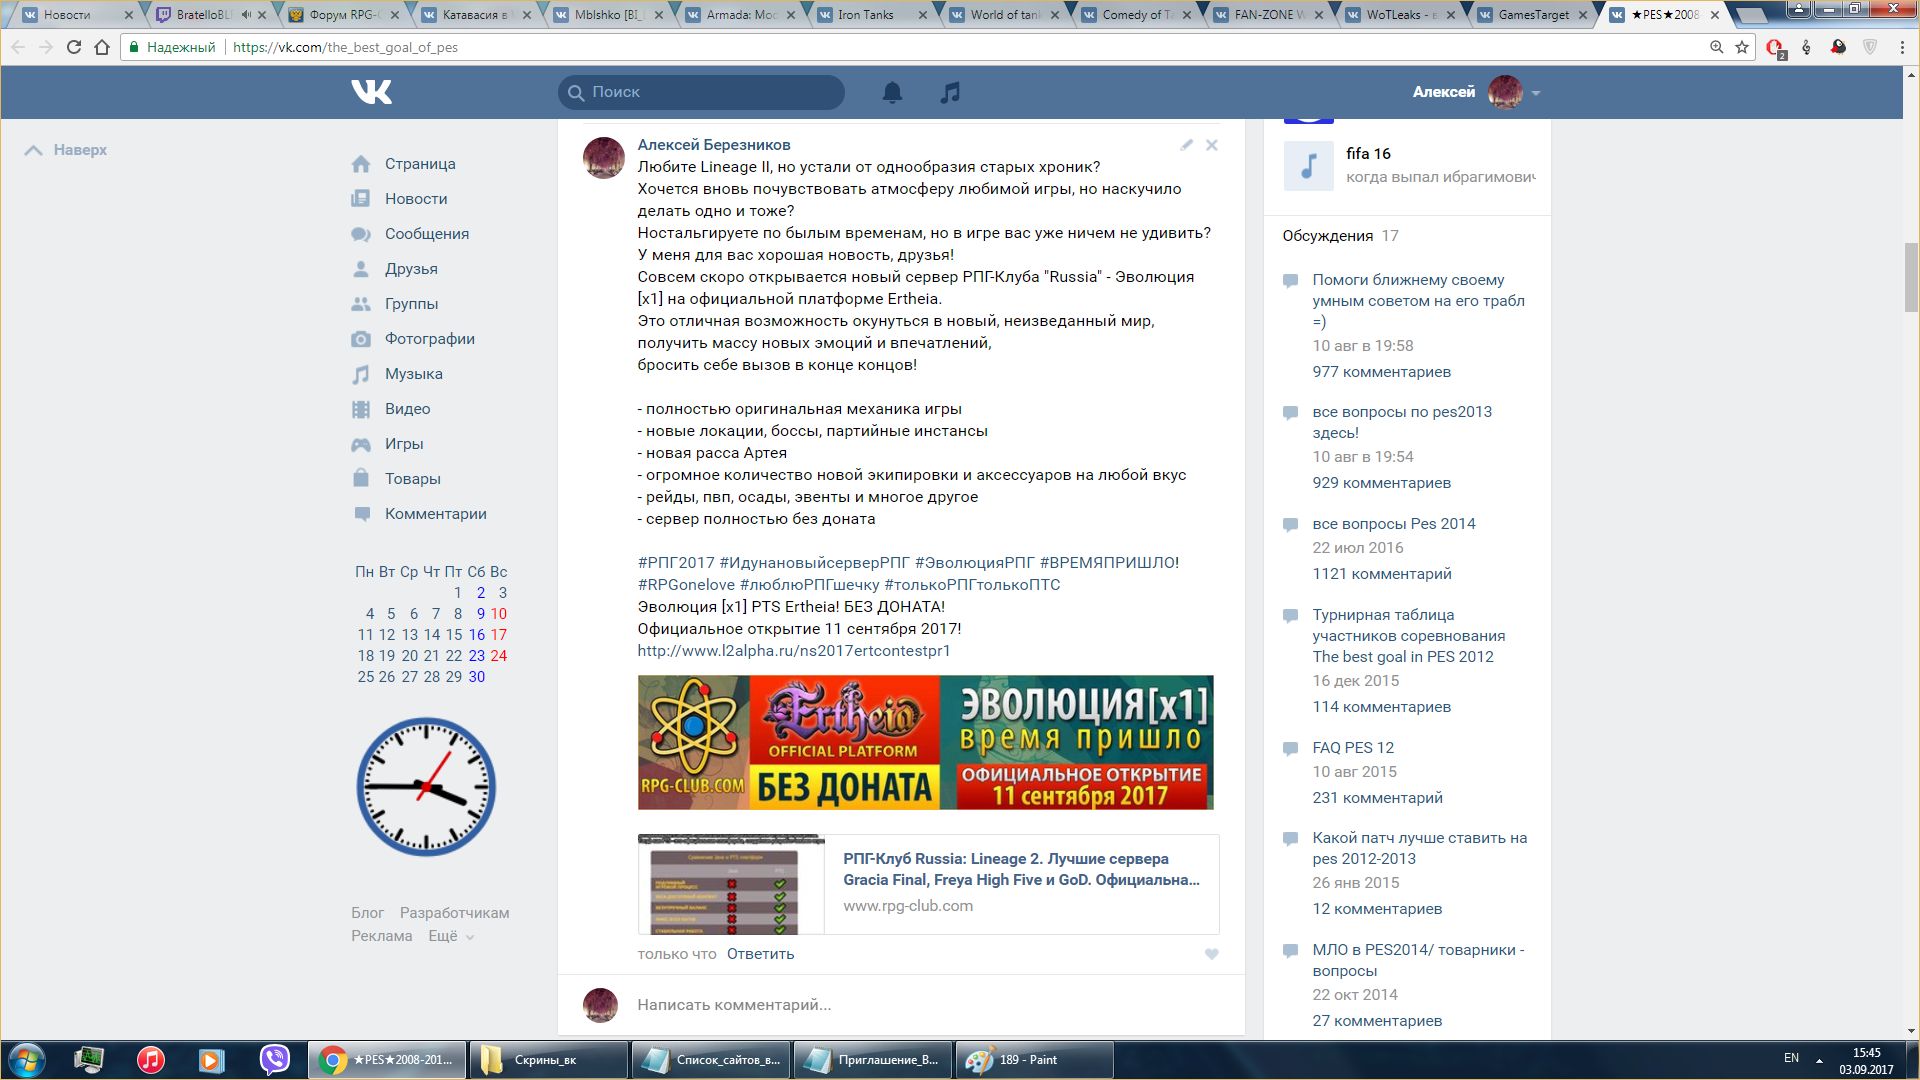Bookmark this page with star icon
Screen dimensions: 1920x1080
click(x=1742, y=47)
